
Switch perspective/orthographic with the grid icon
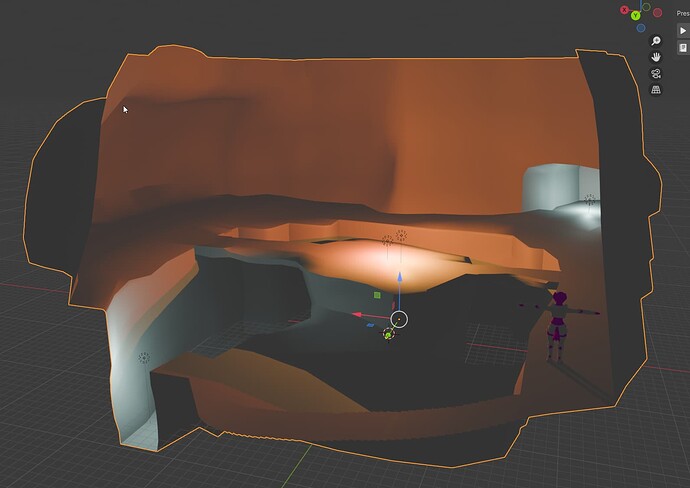(x=656, y=90)
